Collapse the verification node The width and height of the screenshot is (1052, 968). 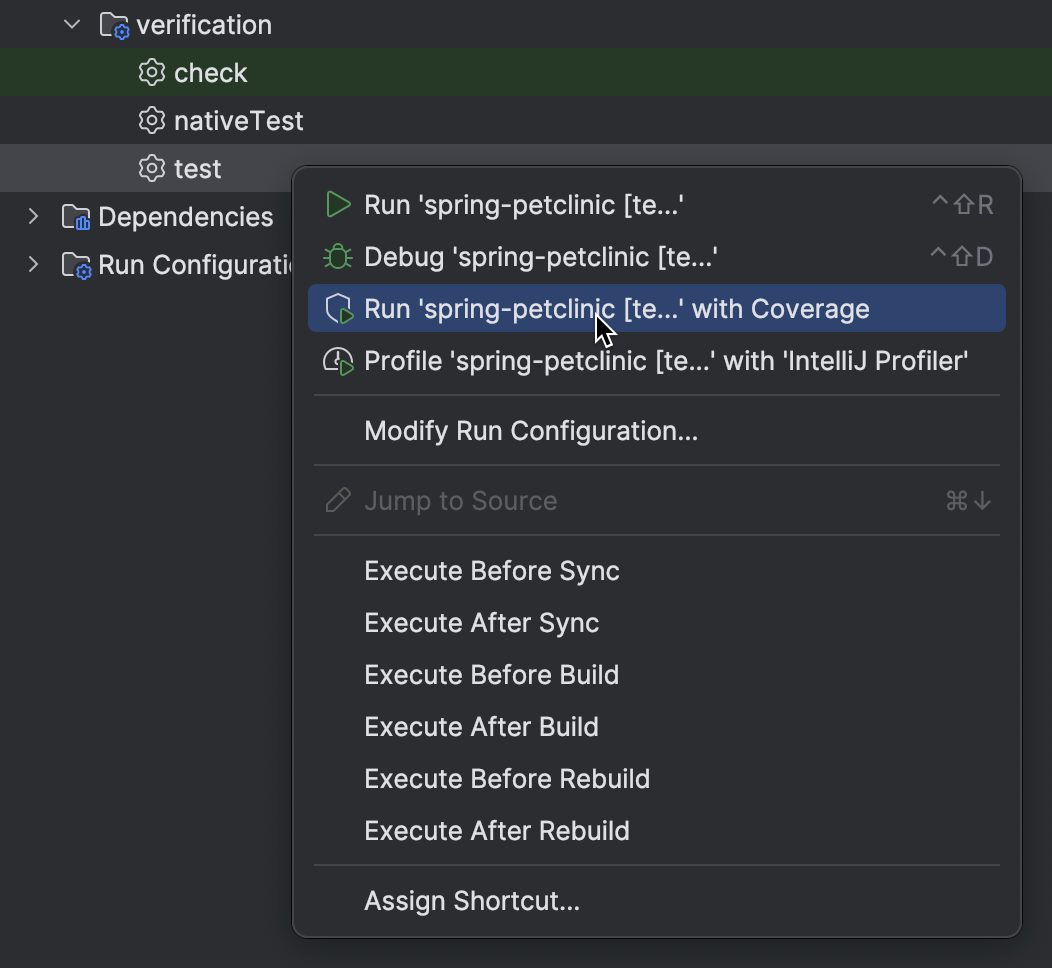70,24
